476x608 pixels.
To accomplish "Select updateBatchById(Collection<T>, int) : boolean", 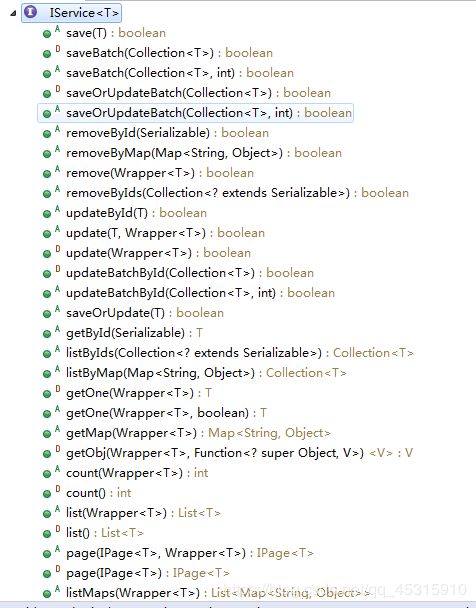I will point(200,293).
